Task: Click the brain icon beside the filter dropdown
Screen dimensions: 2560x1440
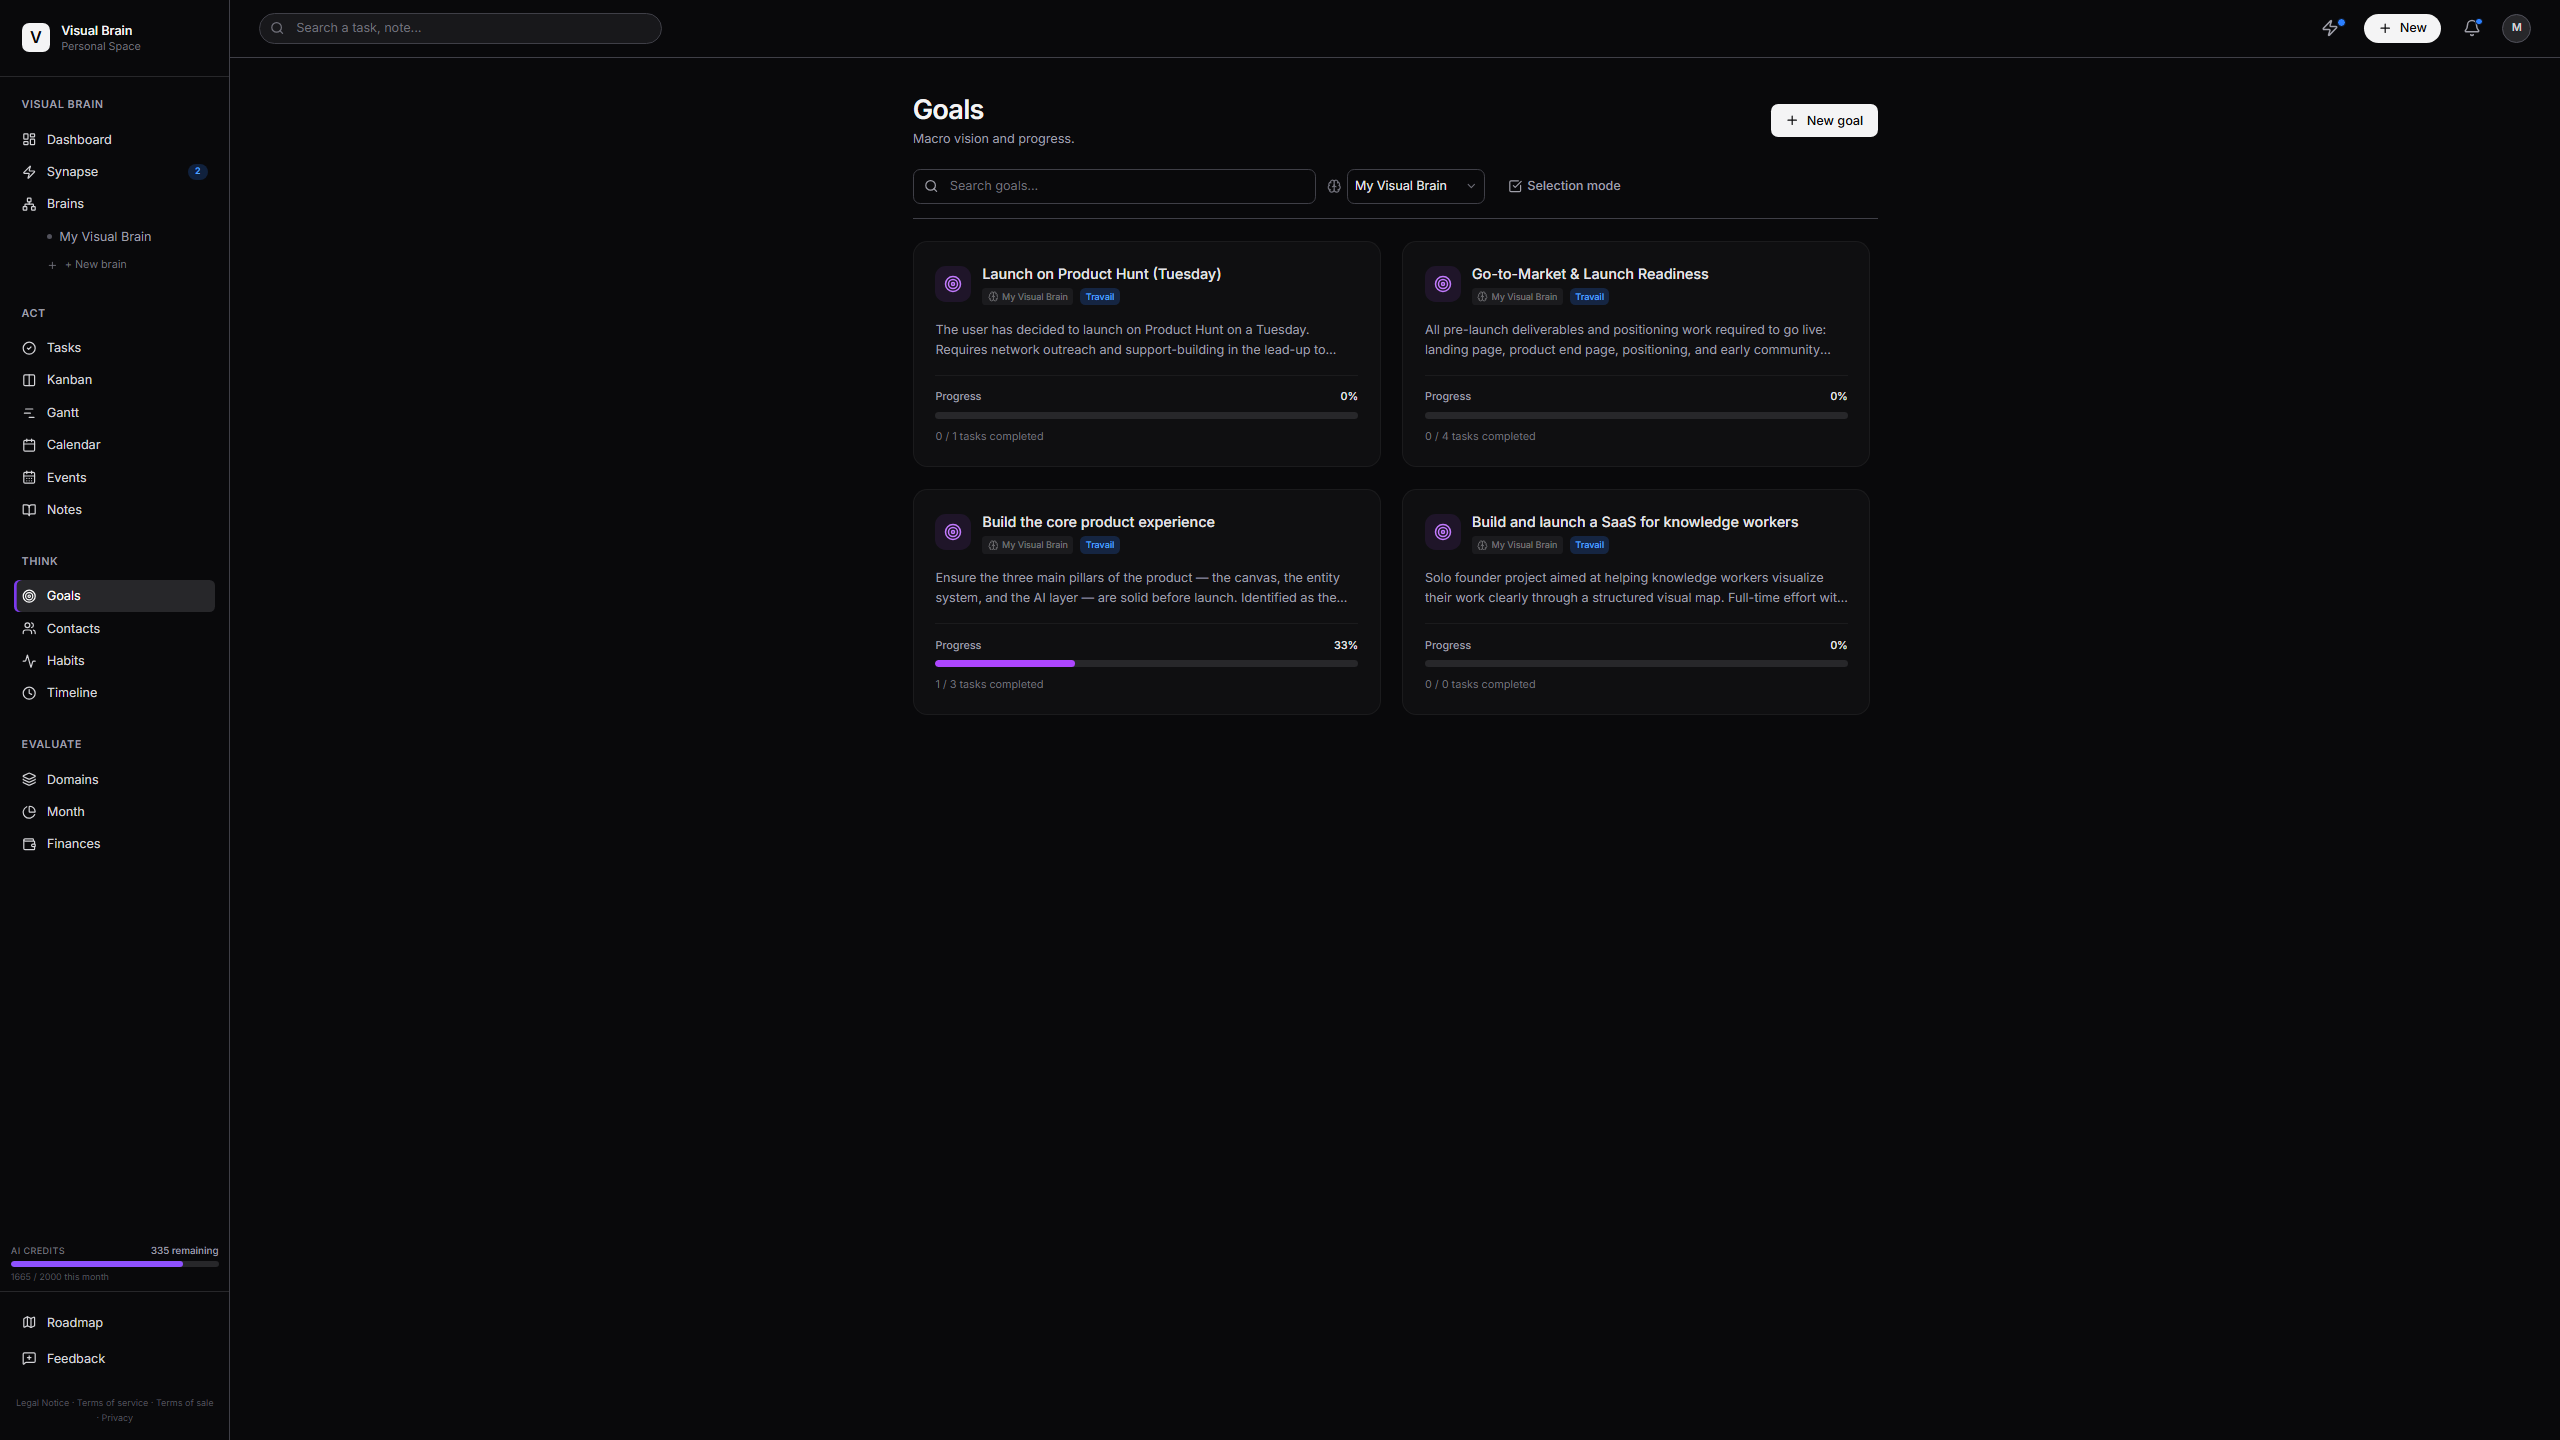Action: (x=1334, y=187)
